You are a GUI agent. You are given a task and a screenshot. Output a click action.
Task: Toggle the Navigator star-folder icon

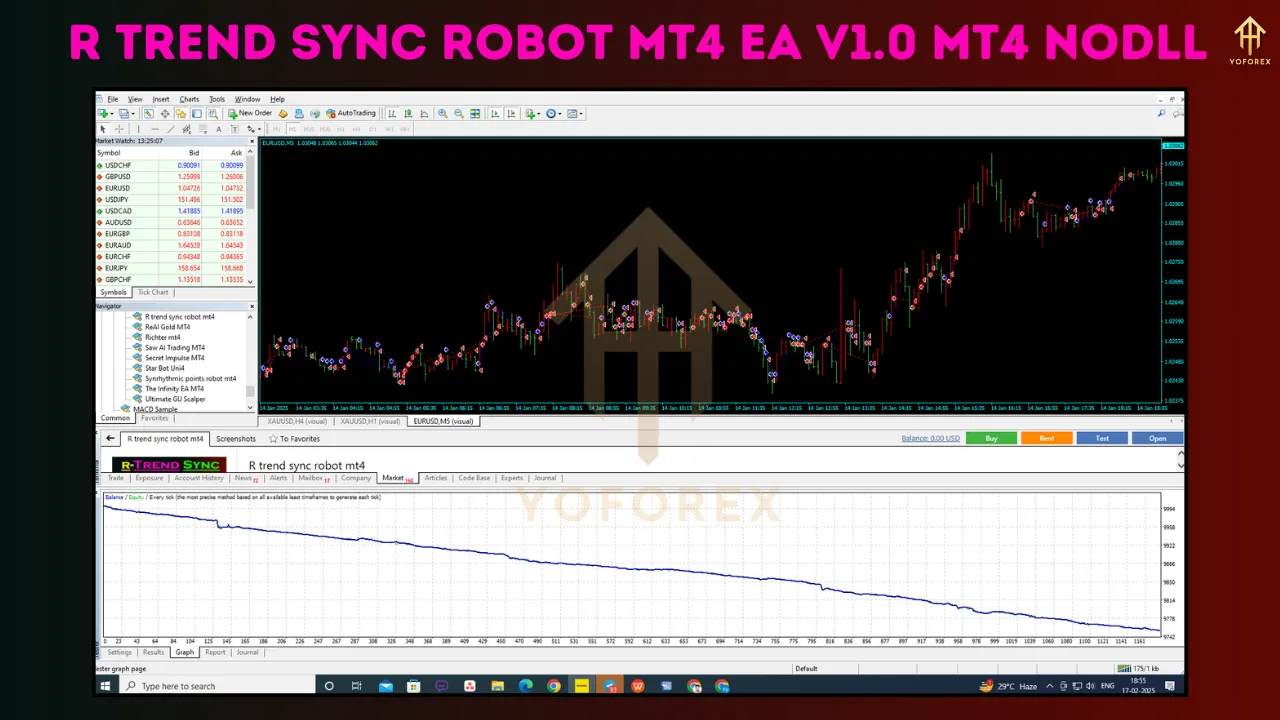click(x=181, y=113)
